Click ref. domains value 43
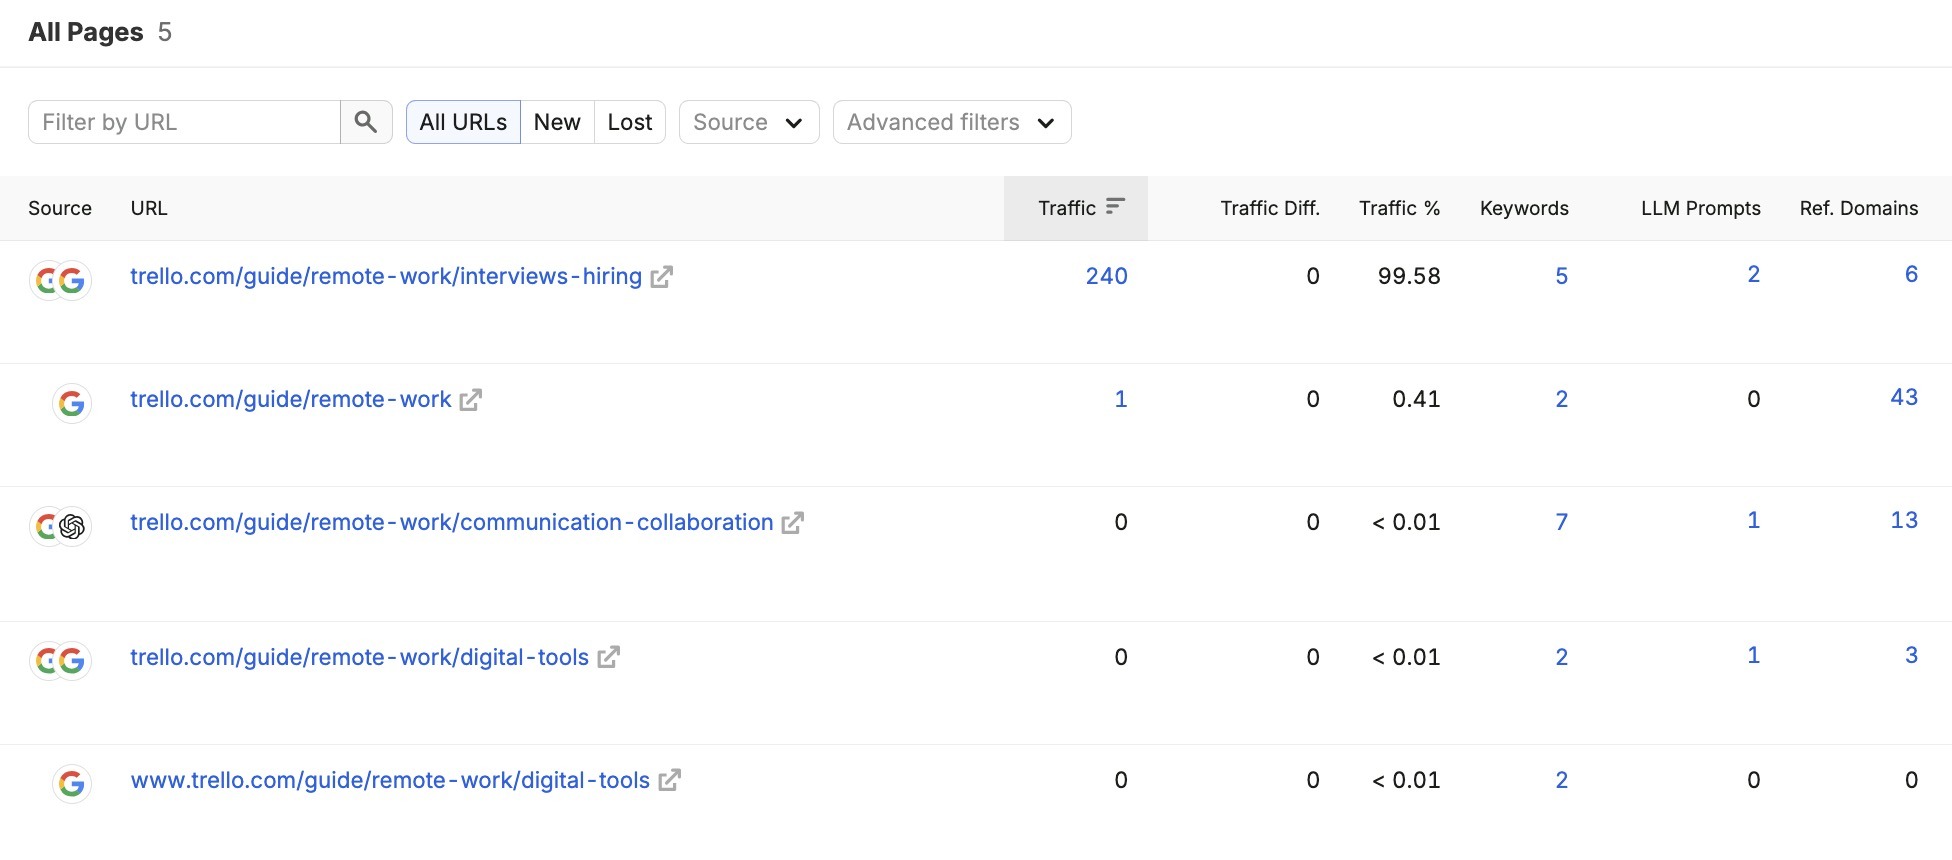 pyautogui.click(x=1904, y=397)
